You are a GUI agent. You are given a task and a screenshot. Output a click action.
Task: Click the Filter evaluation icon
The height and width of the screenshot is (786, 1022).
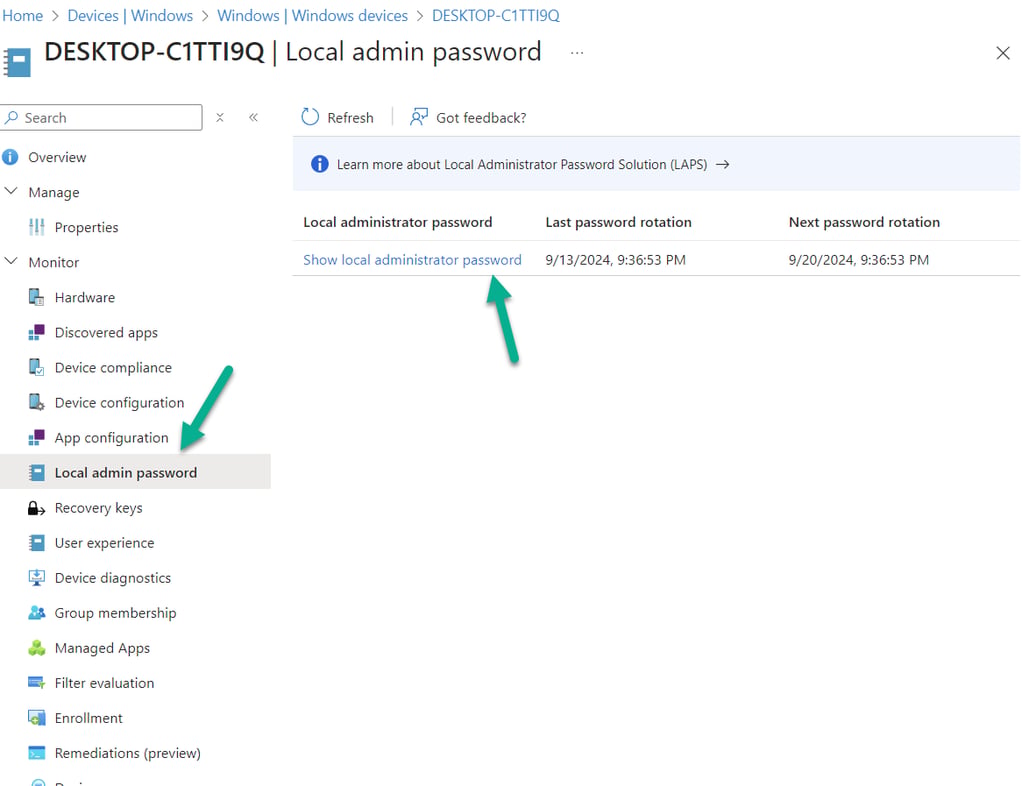[x=36, y=683]
